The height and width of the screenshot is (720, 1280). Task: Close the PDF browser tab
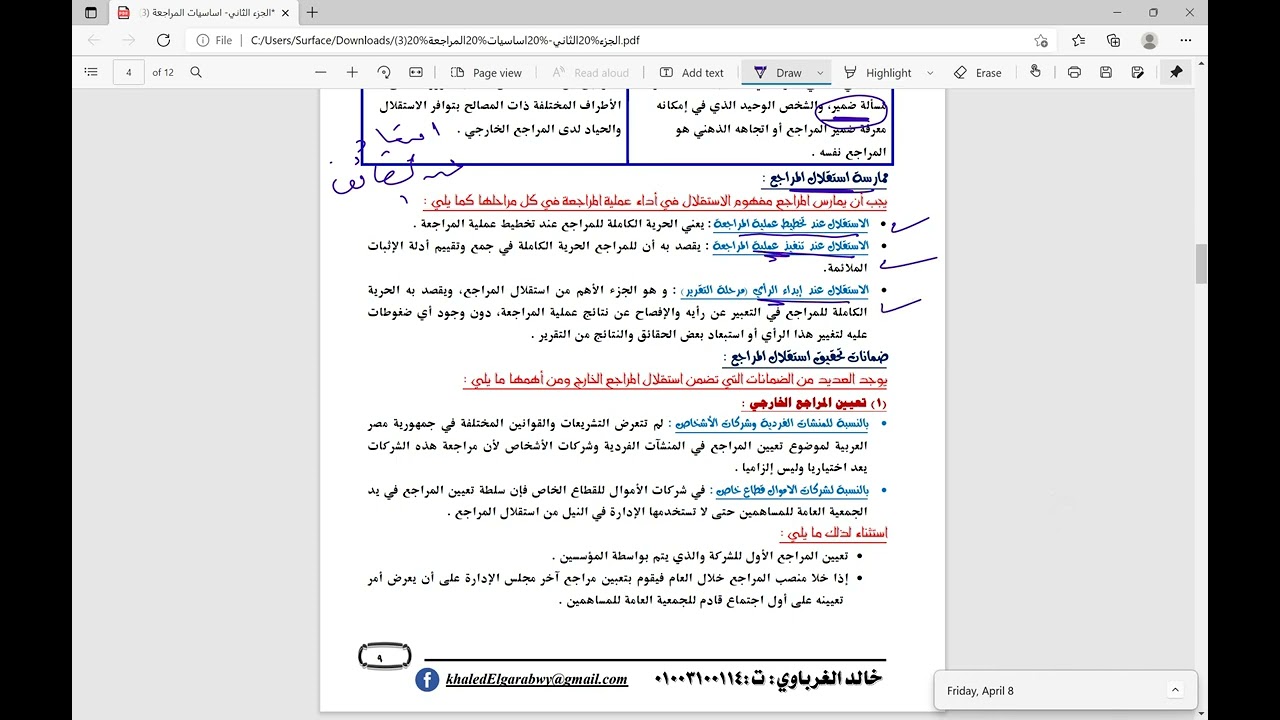tap(285, 13)
